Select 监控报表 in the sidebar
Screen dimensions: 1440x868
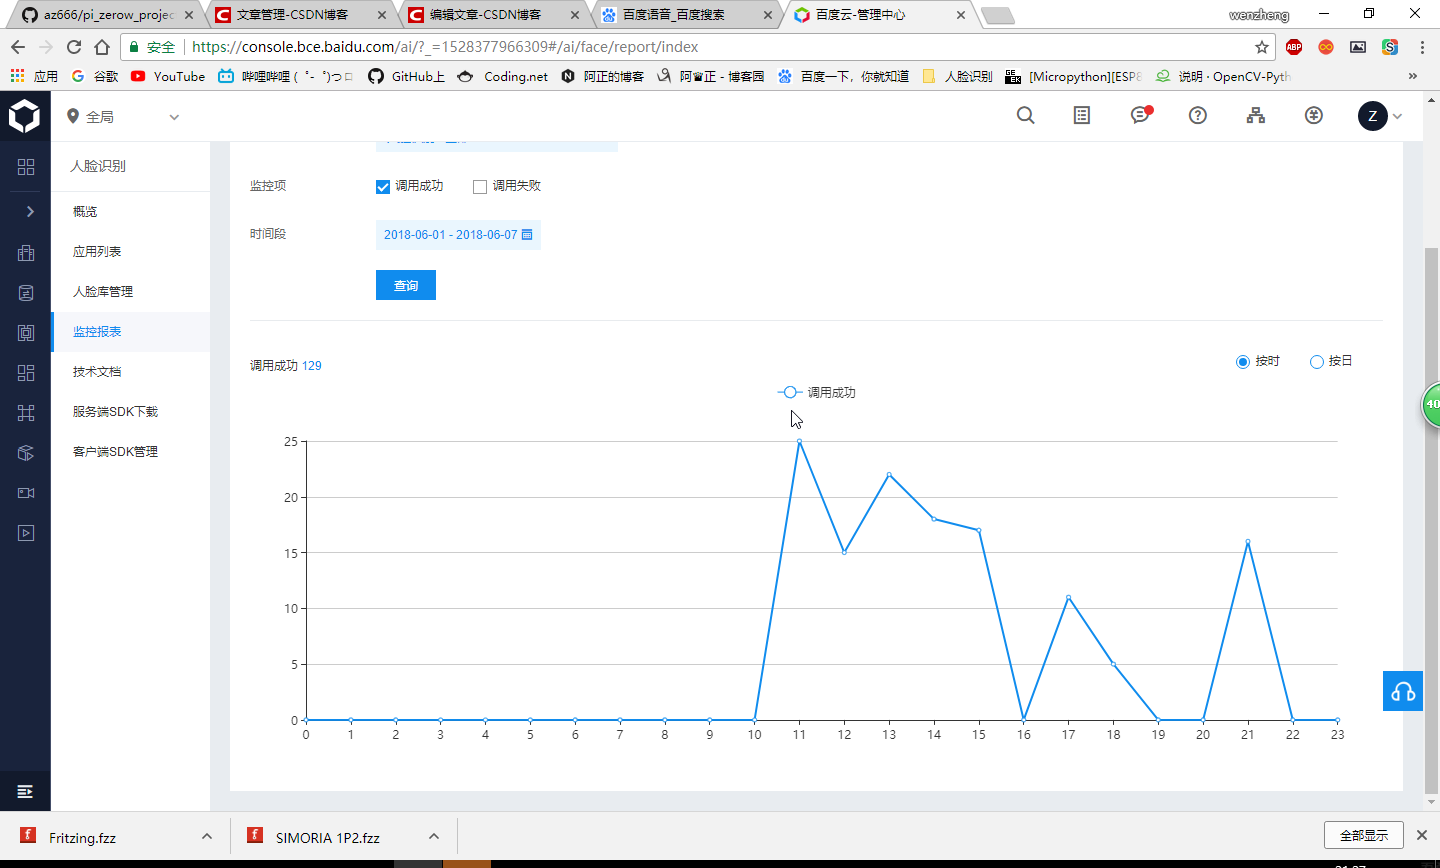[130, 332]
